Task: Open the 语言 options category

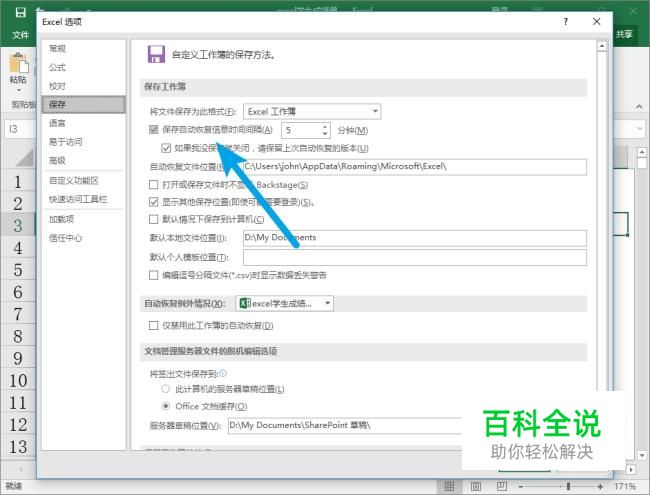Action: point(57,123)
